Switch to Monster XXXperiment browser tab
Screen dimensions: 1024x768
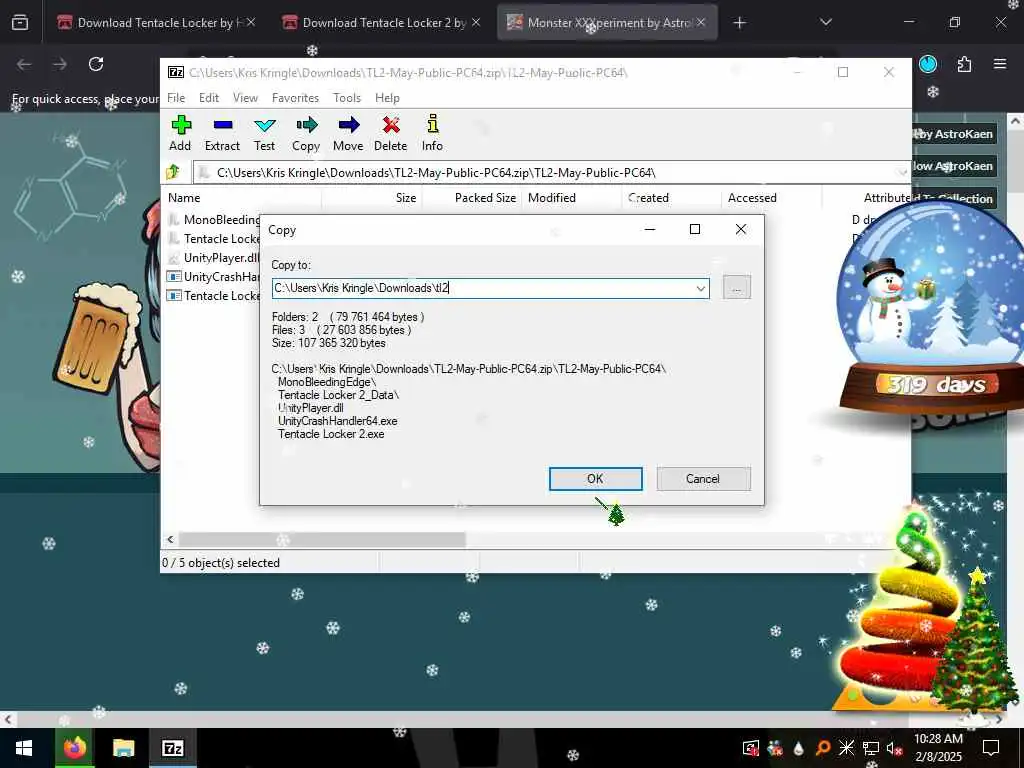[x=607, y=23]
